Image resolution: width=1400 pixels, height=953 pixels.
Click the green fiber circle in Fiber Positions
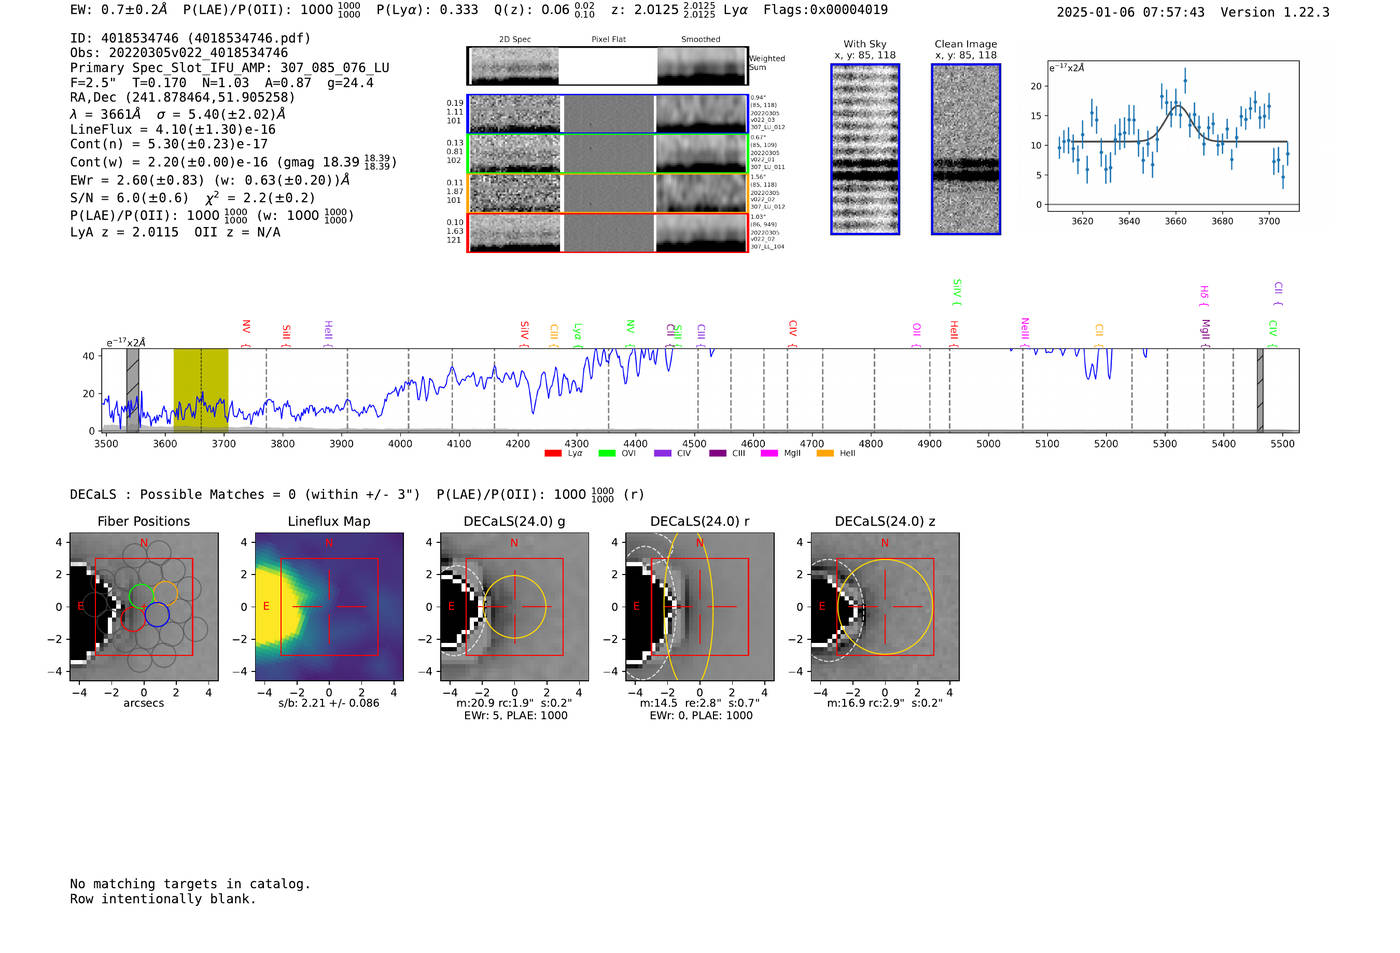tap(141, 596)
